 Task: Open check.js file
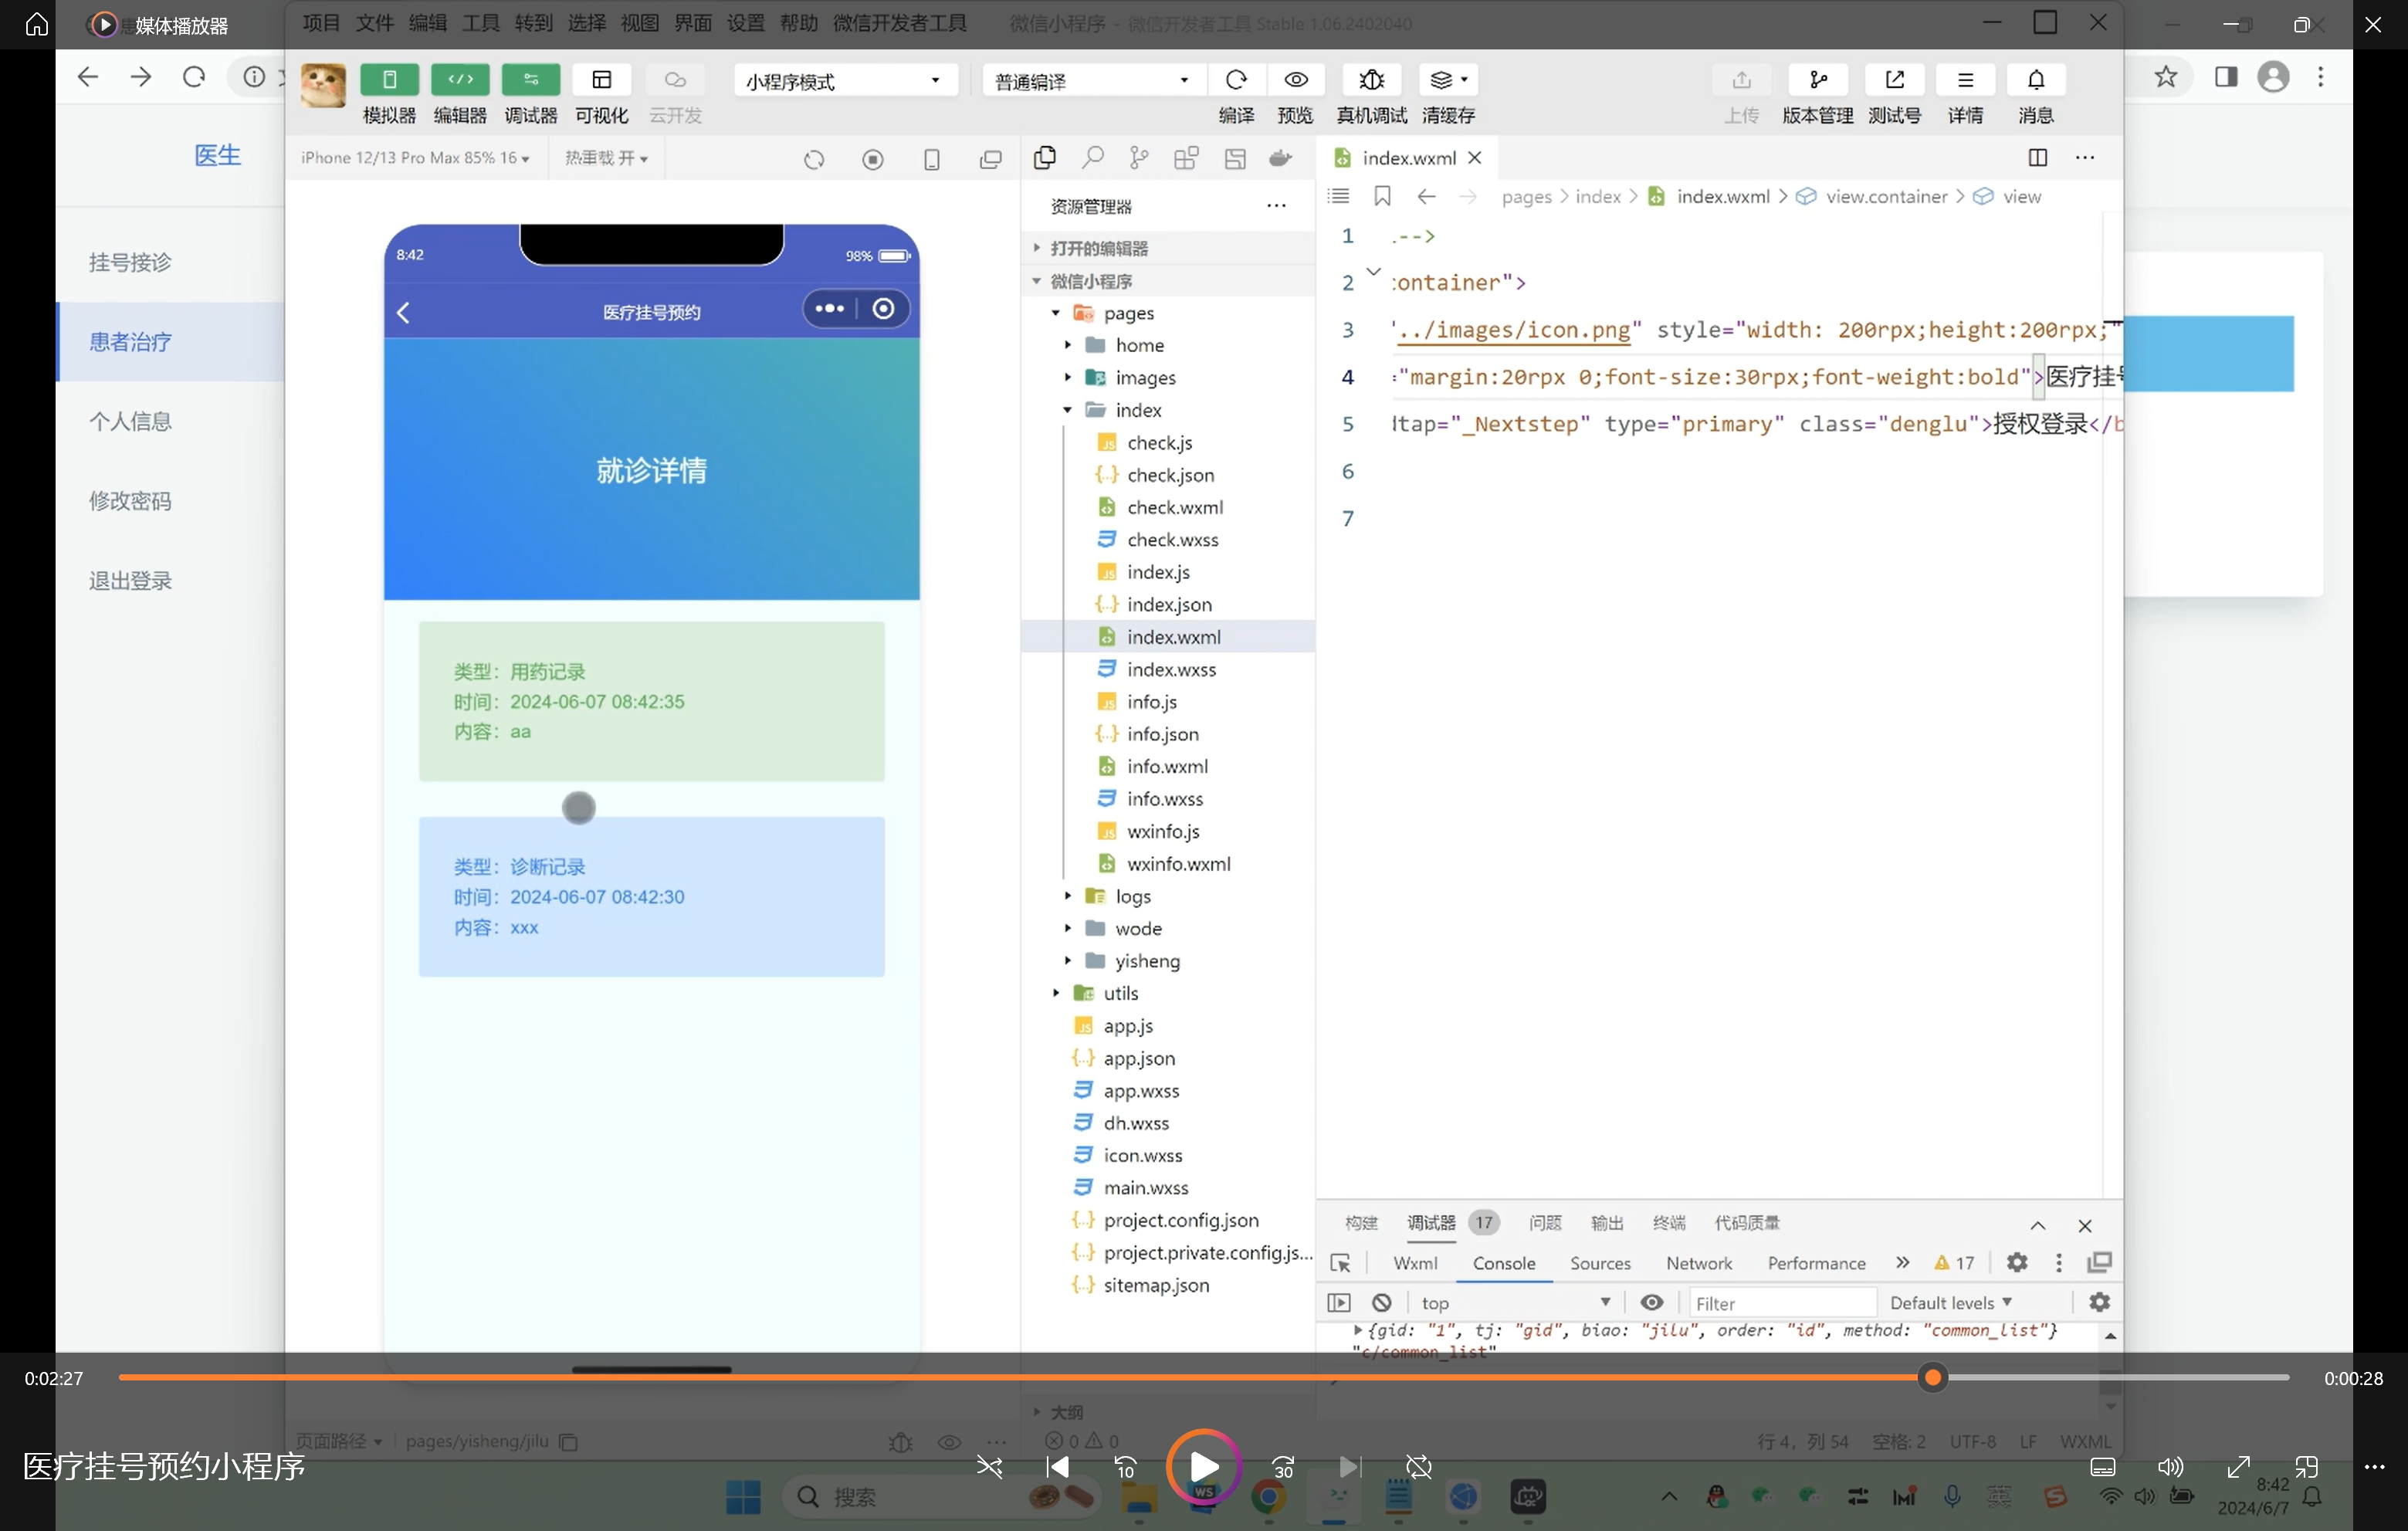1159,443
